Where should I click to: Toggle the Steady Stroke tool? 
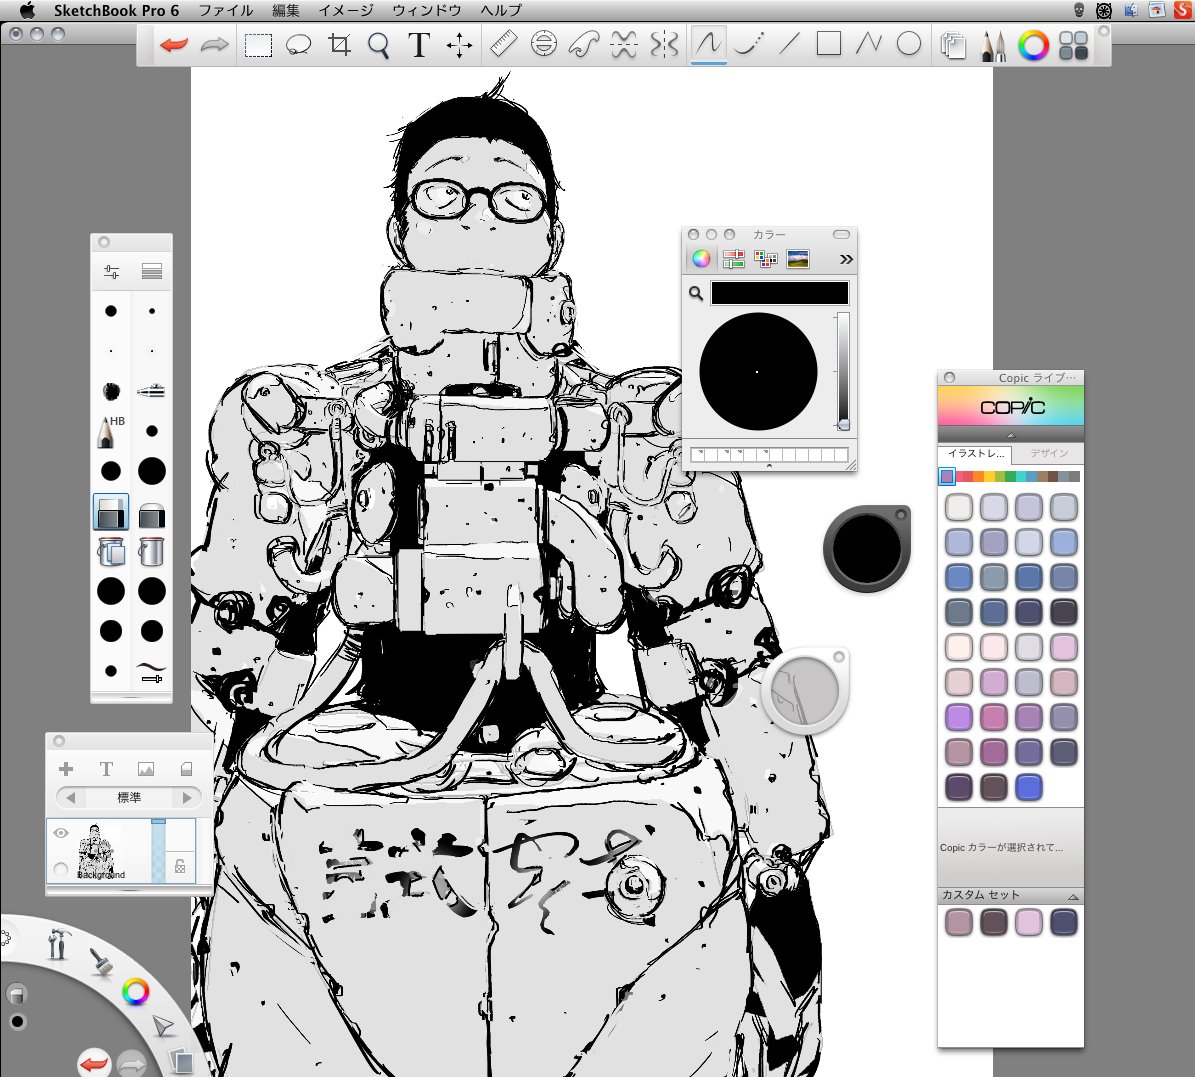(748, 44)
